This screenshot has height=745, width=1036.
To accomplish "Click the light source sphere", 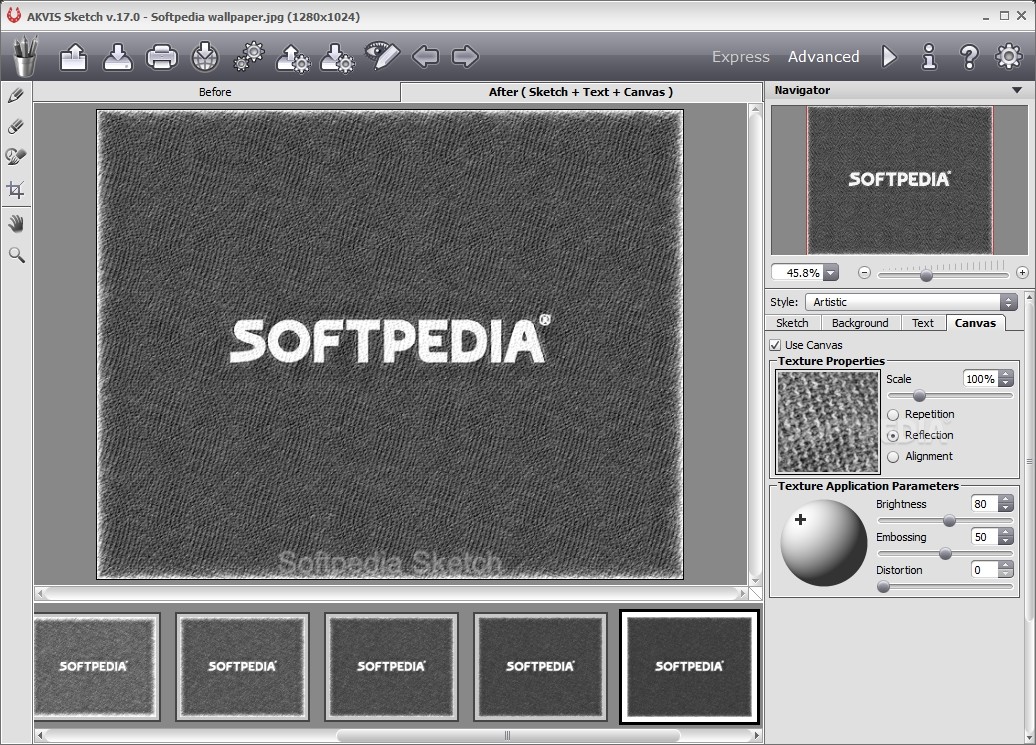I will coord(823,543).
